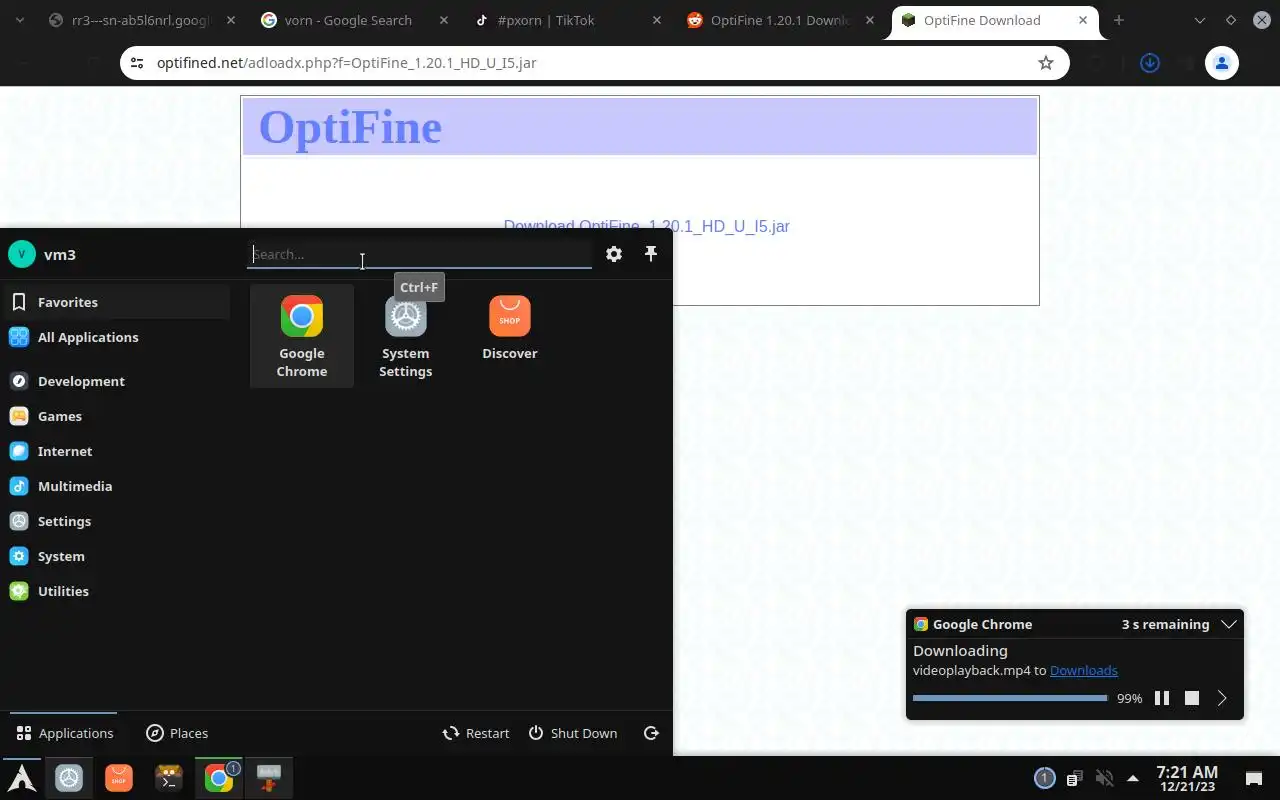This screenshot has height=800, width=1280.
Task: Stop the videoplayback.mp4 download
Action: [1192, 698]
